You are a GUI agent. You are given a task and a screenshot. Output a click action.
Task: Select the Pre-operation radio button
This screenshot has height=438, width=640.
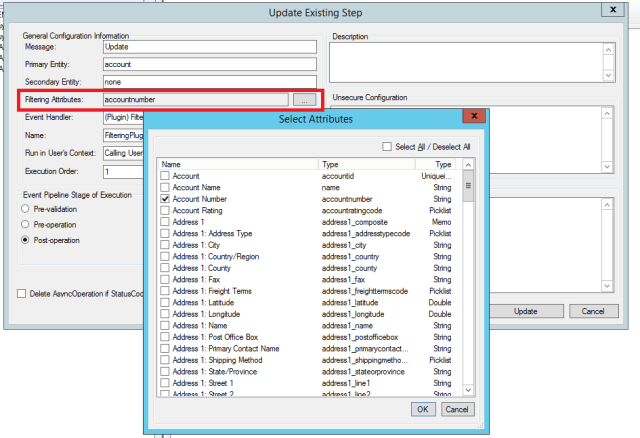click(x=25, y=225)
